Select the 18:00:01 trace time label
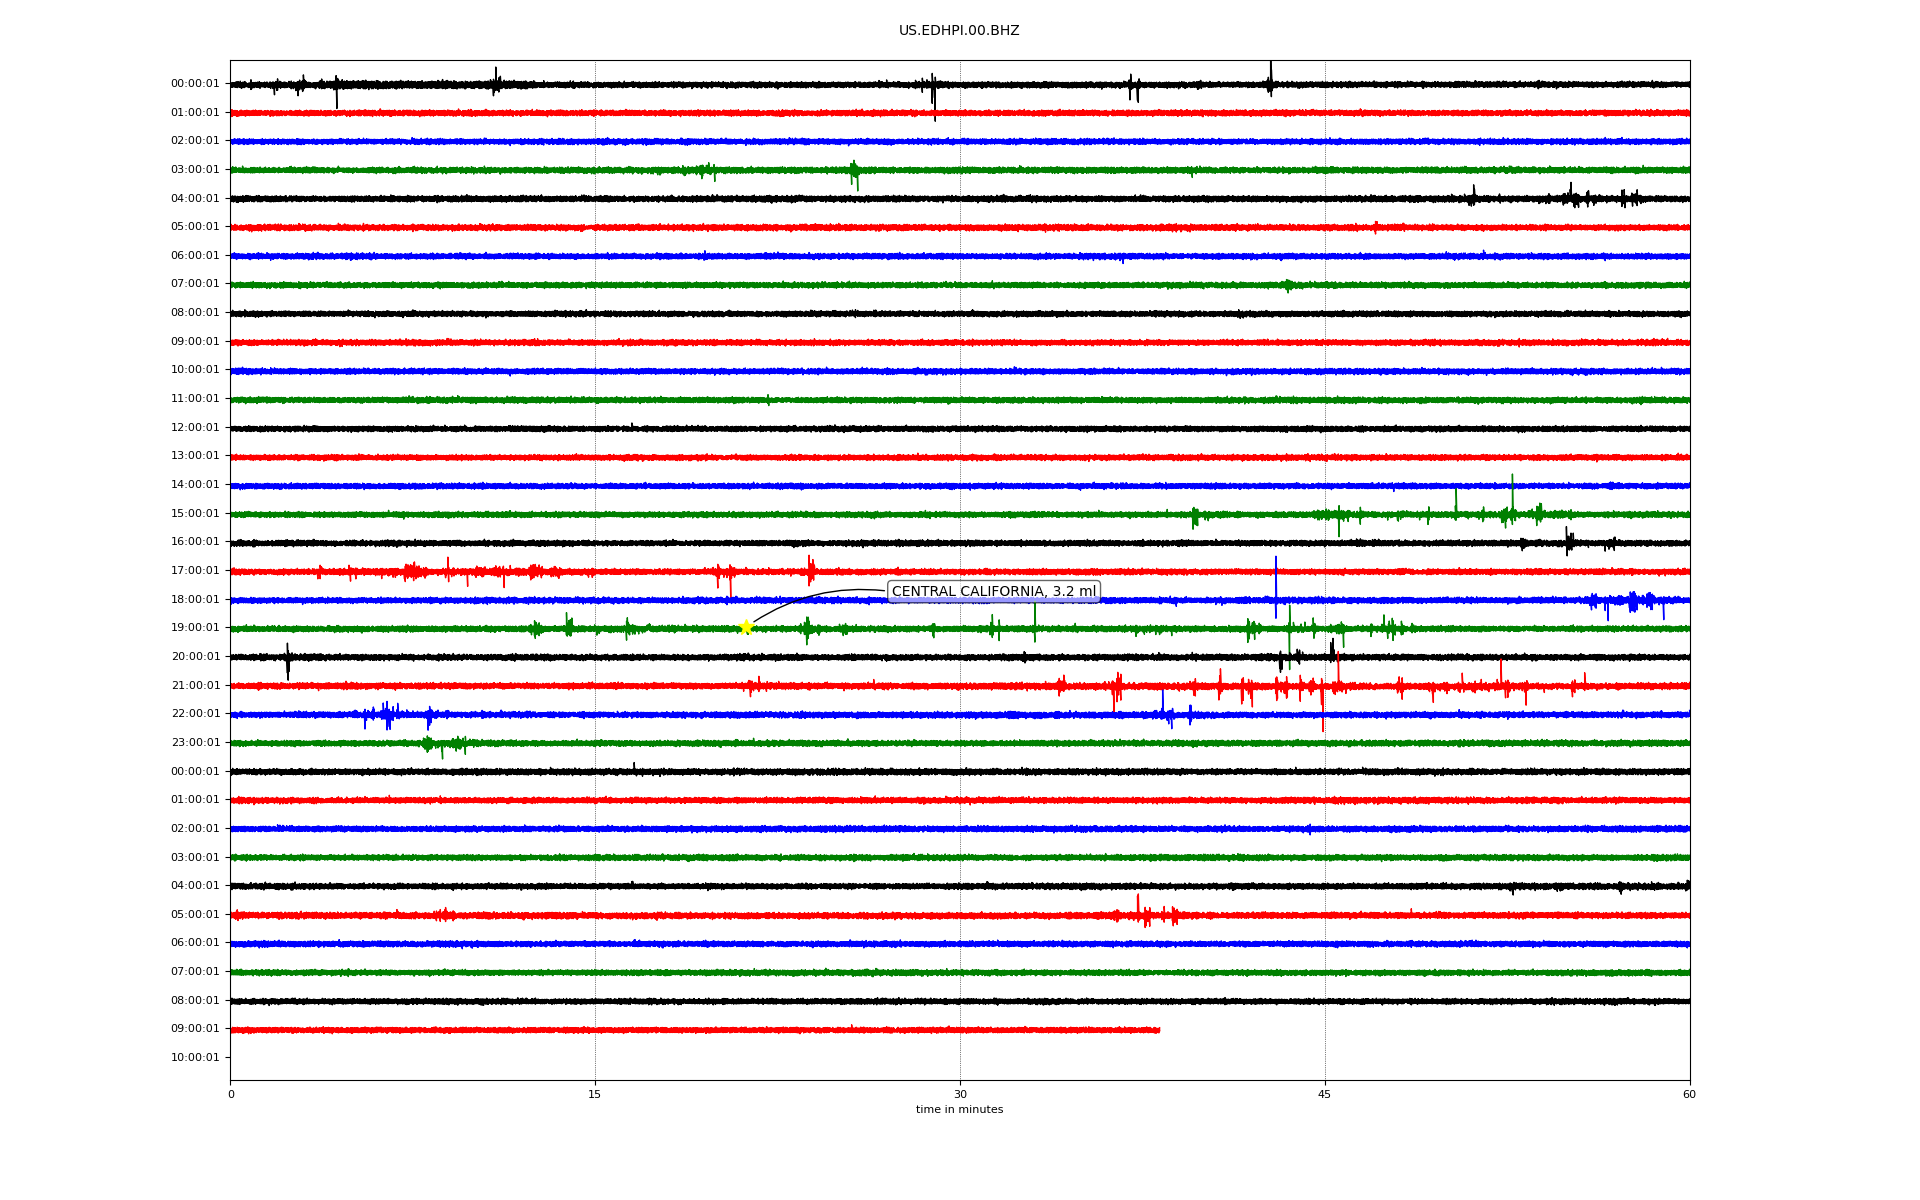Screen dimensions: 1920x1200 click(x=195, y=600)
